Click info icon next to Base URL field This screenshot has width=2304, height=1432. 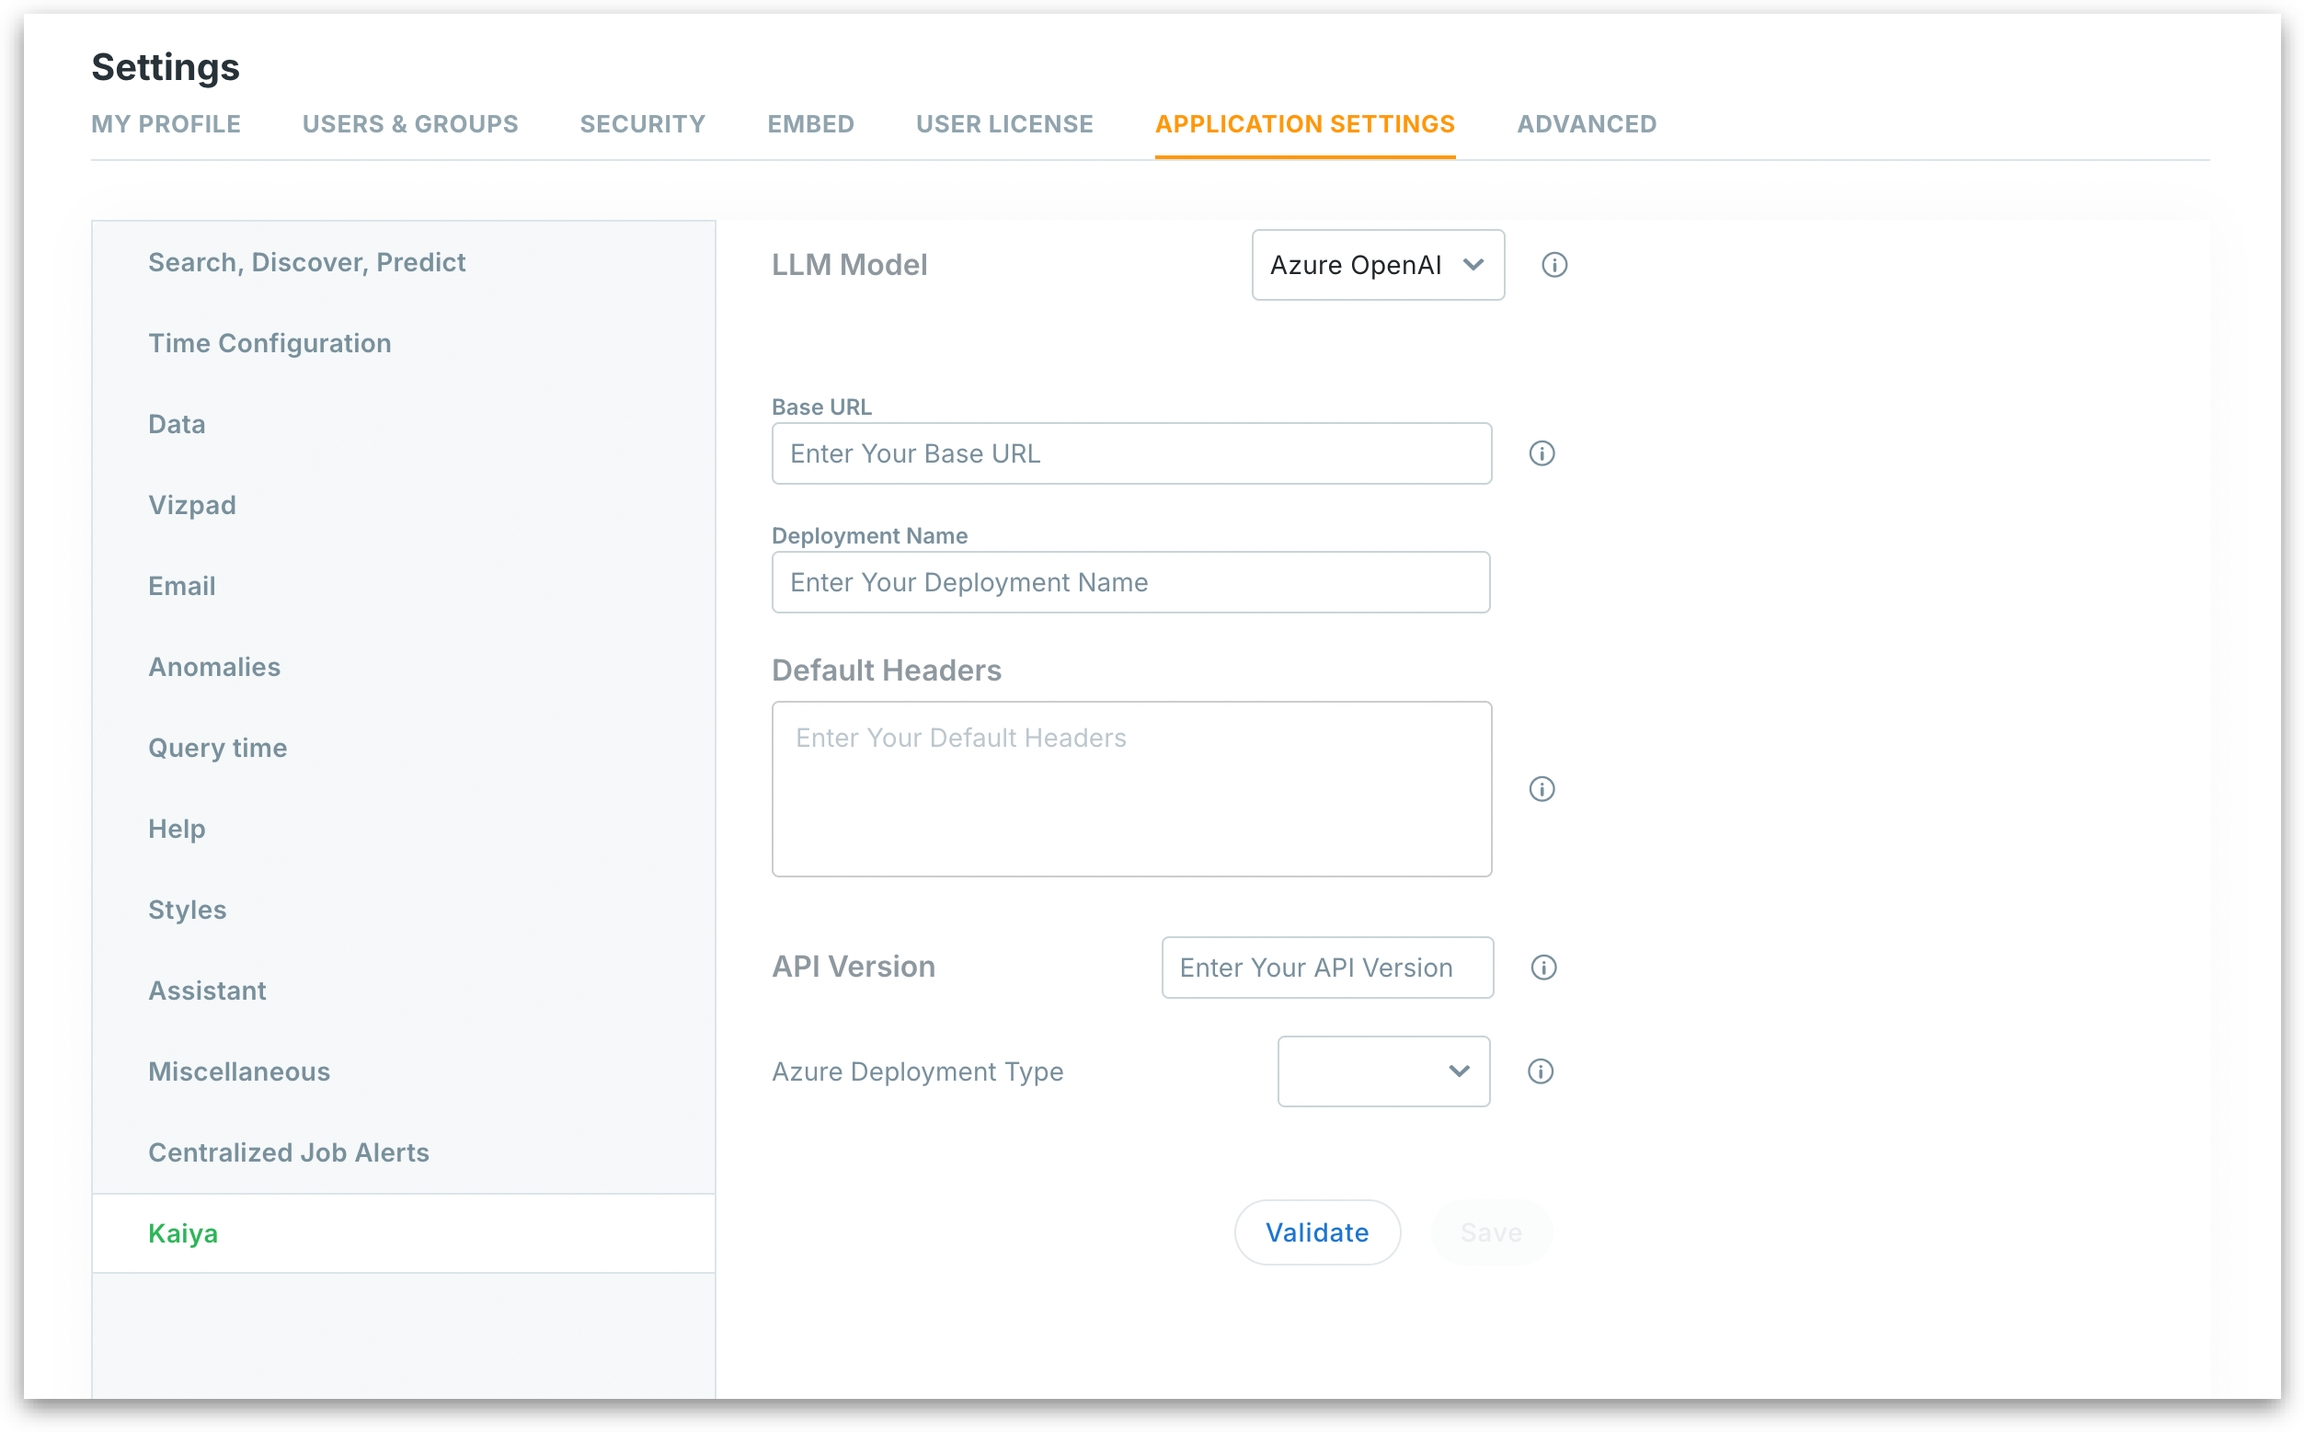[1541, 453]
